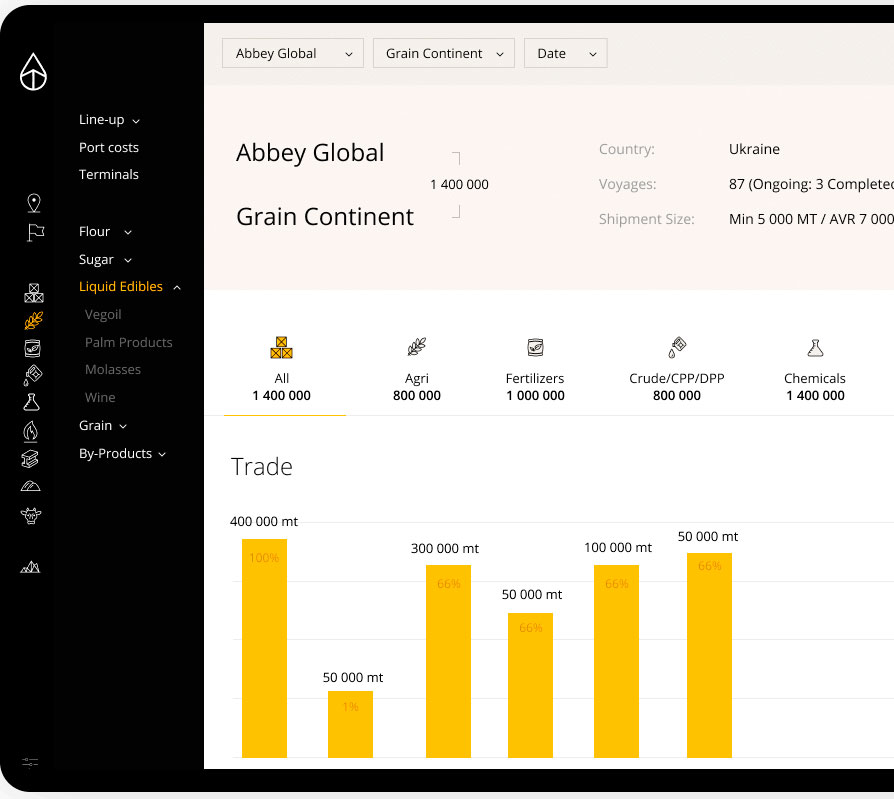Collapse the Liquid Edibles submenu
The height and width of the screenshot is (799, 894).
pyautogui.click(x=130, y=286)
